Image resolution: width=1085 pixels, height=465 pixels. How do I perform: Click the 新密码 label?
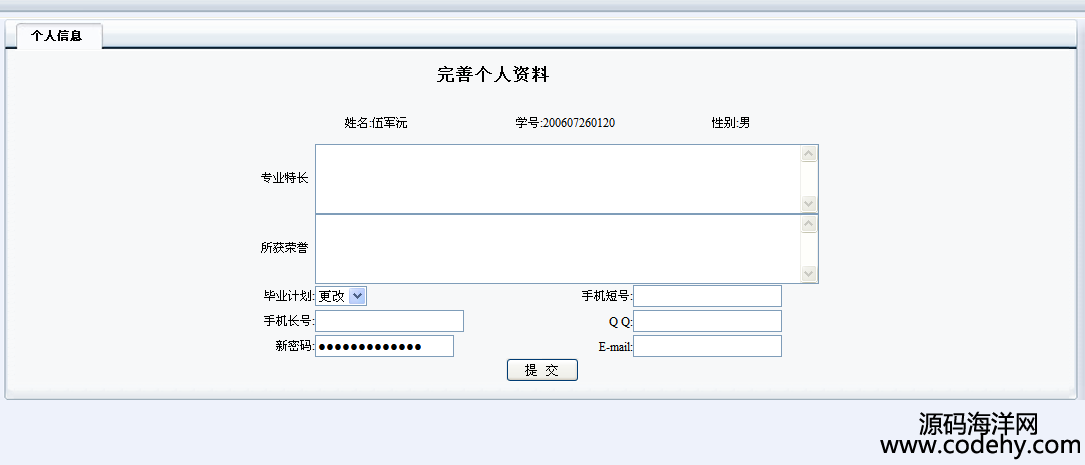(295, 346)
